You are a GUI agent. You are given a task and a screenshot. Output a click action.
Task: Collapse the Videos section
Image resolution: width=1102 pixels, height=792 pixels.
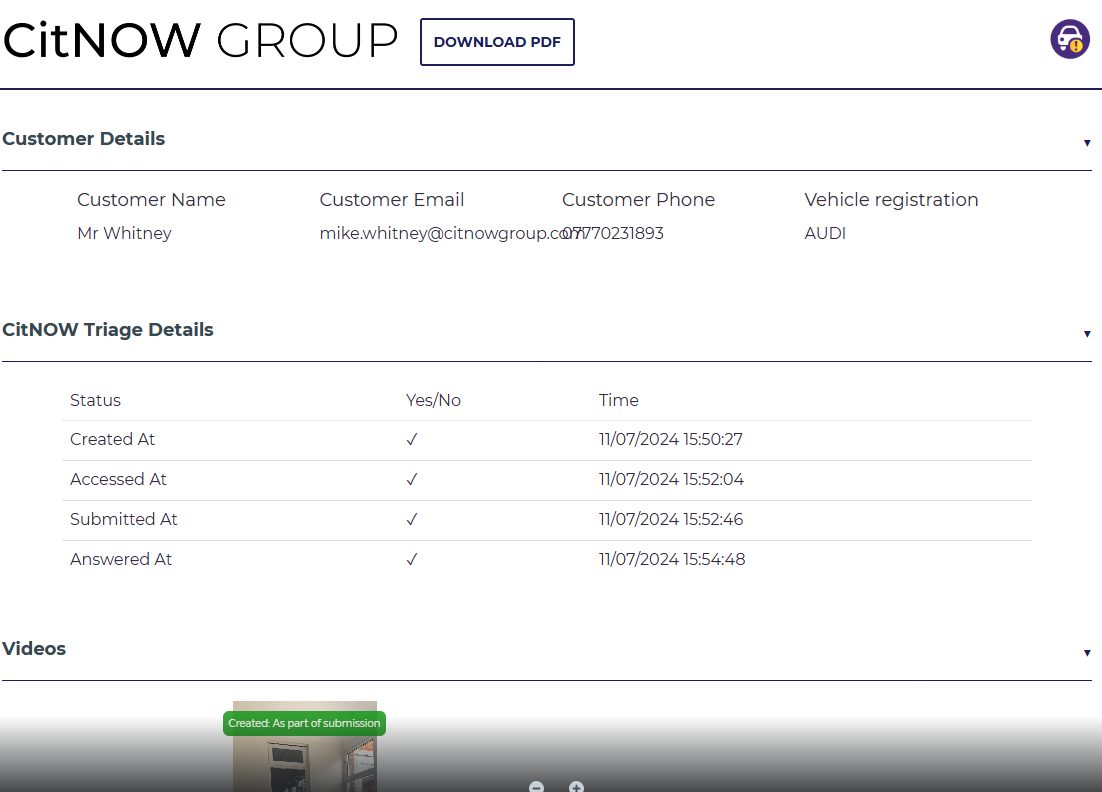(1087, 654)
